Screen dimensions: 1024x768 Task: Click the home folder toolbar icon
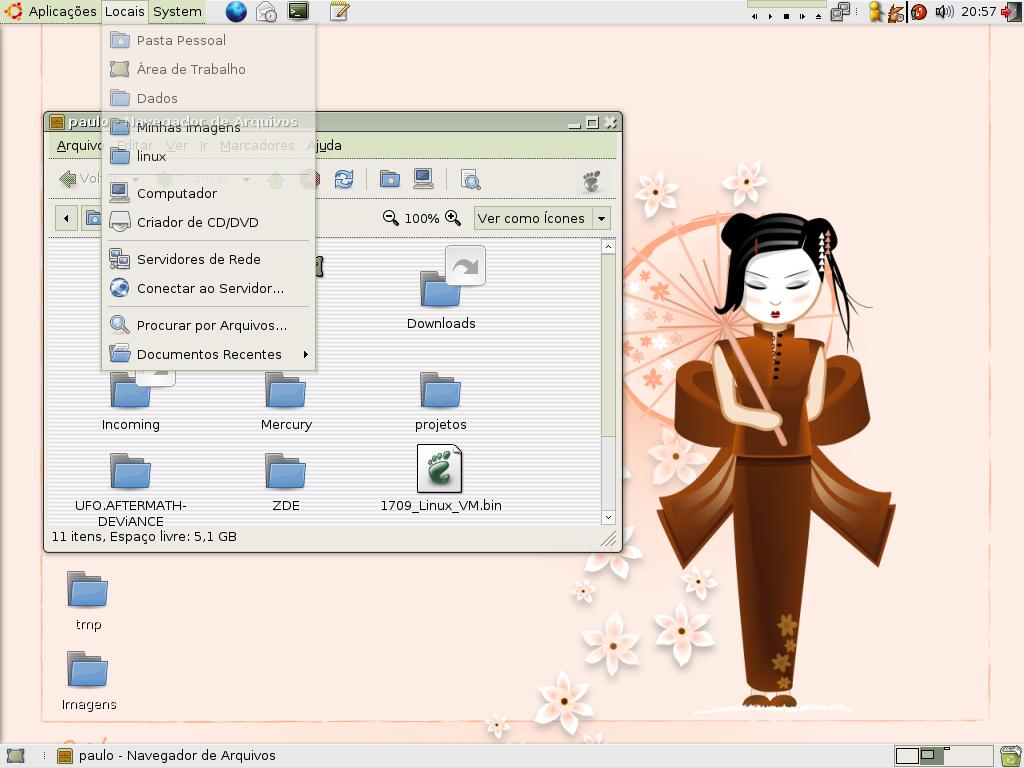tap(390, 179)
